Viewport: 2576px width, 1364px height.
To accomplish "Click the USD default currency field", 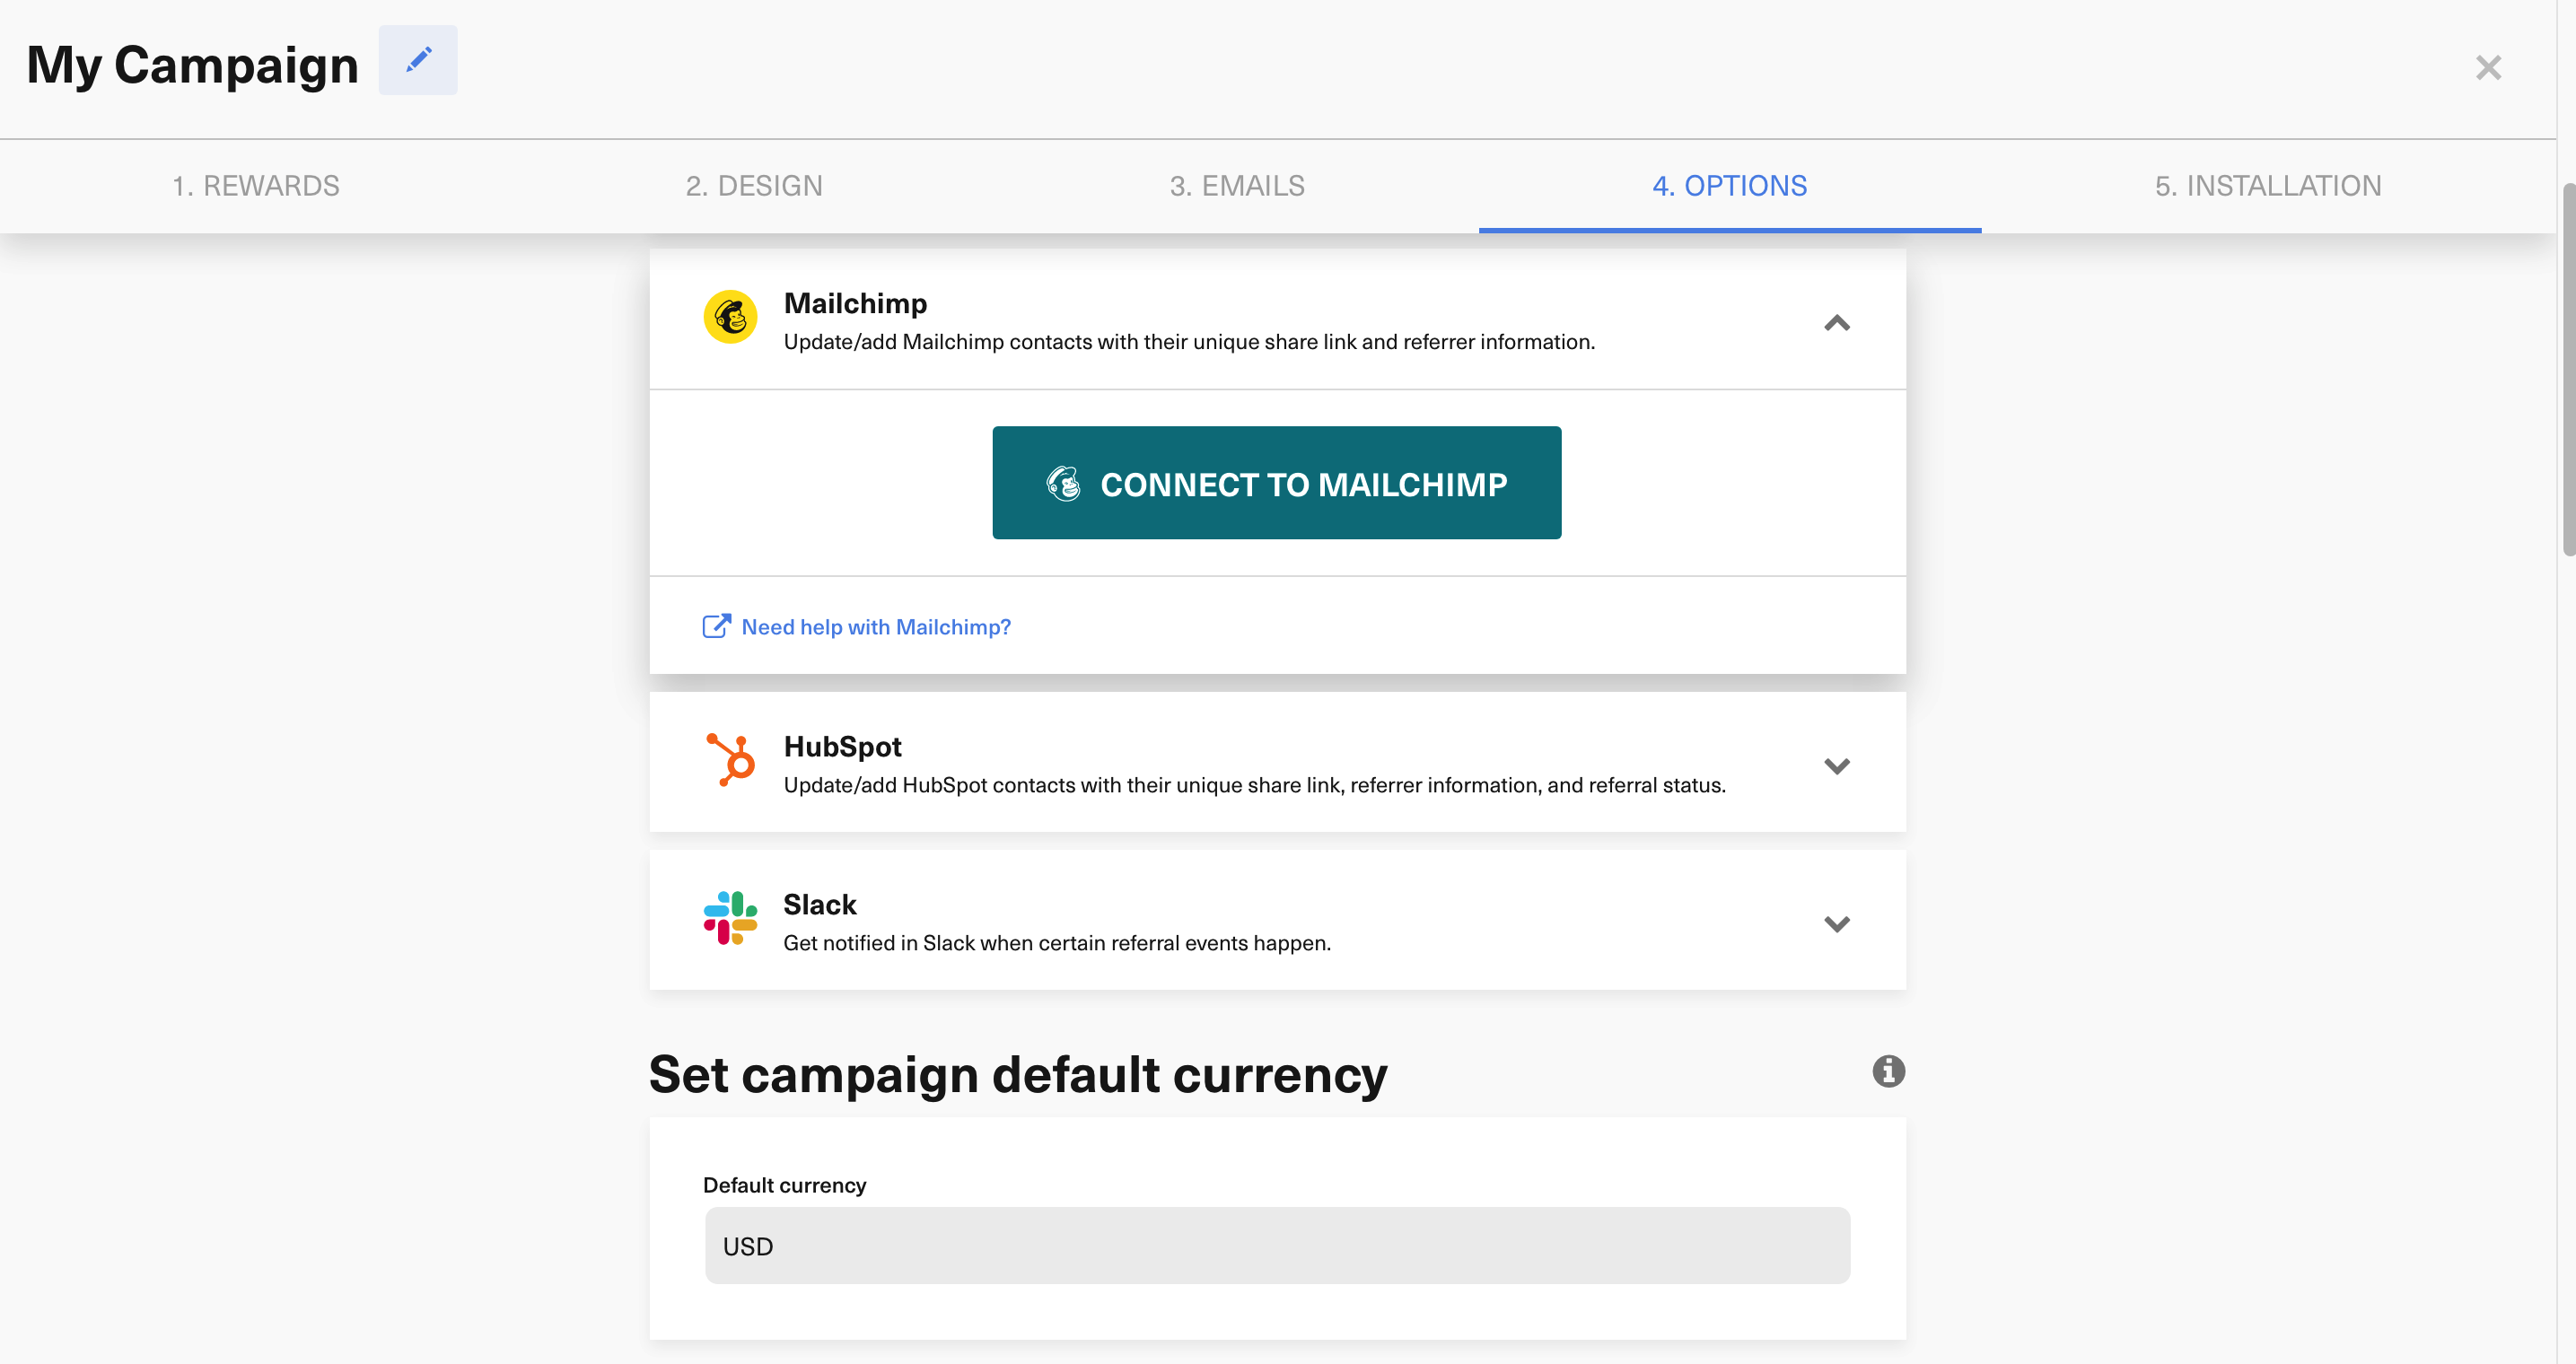I will [1276, 1245].
